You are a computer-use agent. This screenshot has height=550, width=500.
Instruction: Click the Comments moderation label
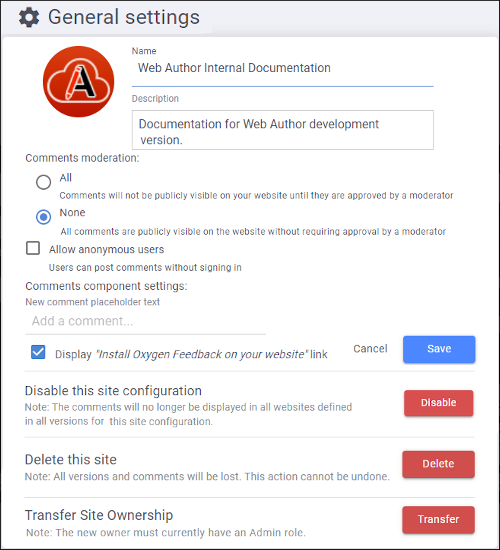(x=82, y=158)
